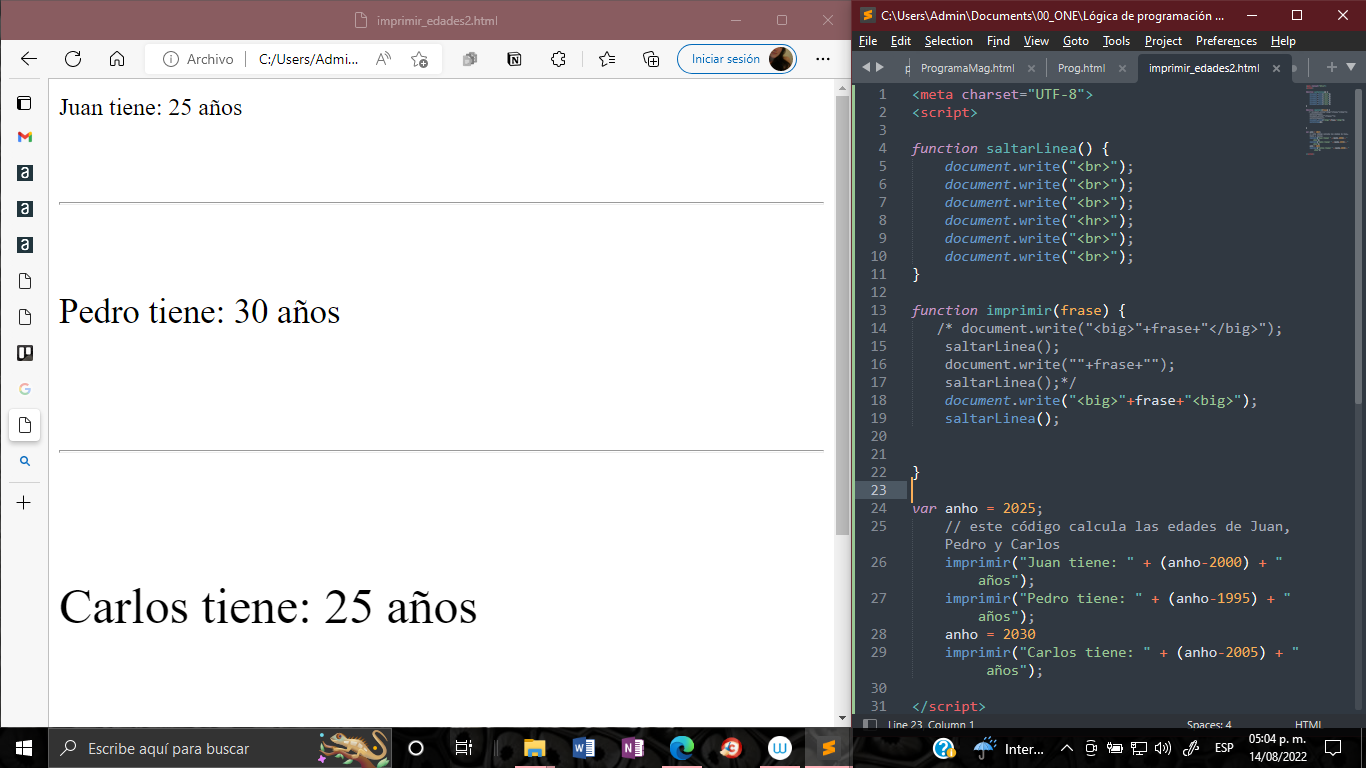Open the Help menu in Sublime
The height and width of the screenshot is (768, 1366).
tap(1283, 41)
